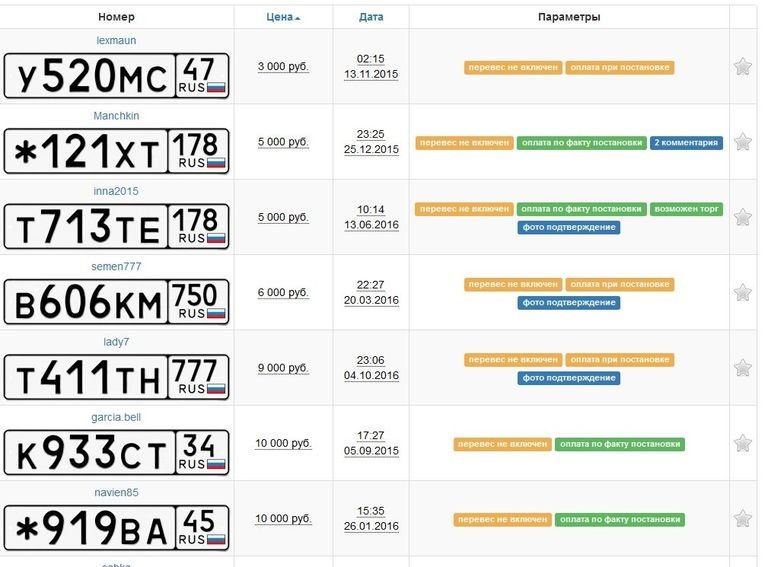
Task: Select the возможен торг tag
Action: (x=686, y=209)
